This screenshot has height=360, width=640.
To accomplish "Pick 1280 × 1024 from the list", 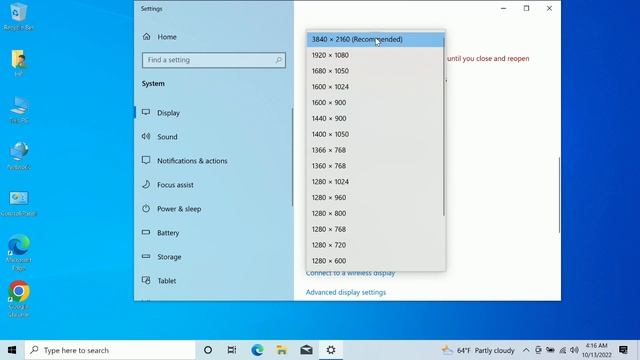I will (376, 182).
